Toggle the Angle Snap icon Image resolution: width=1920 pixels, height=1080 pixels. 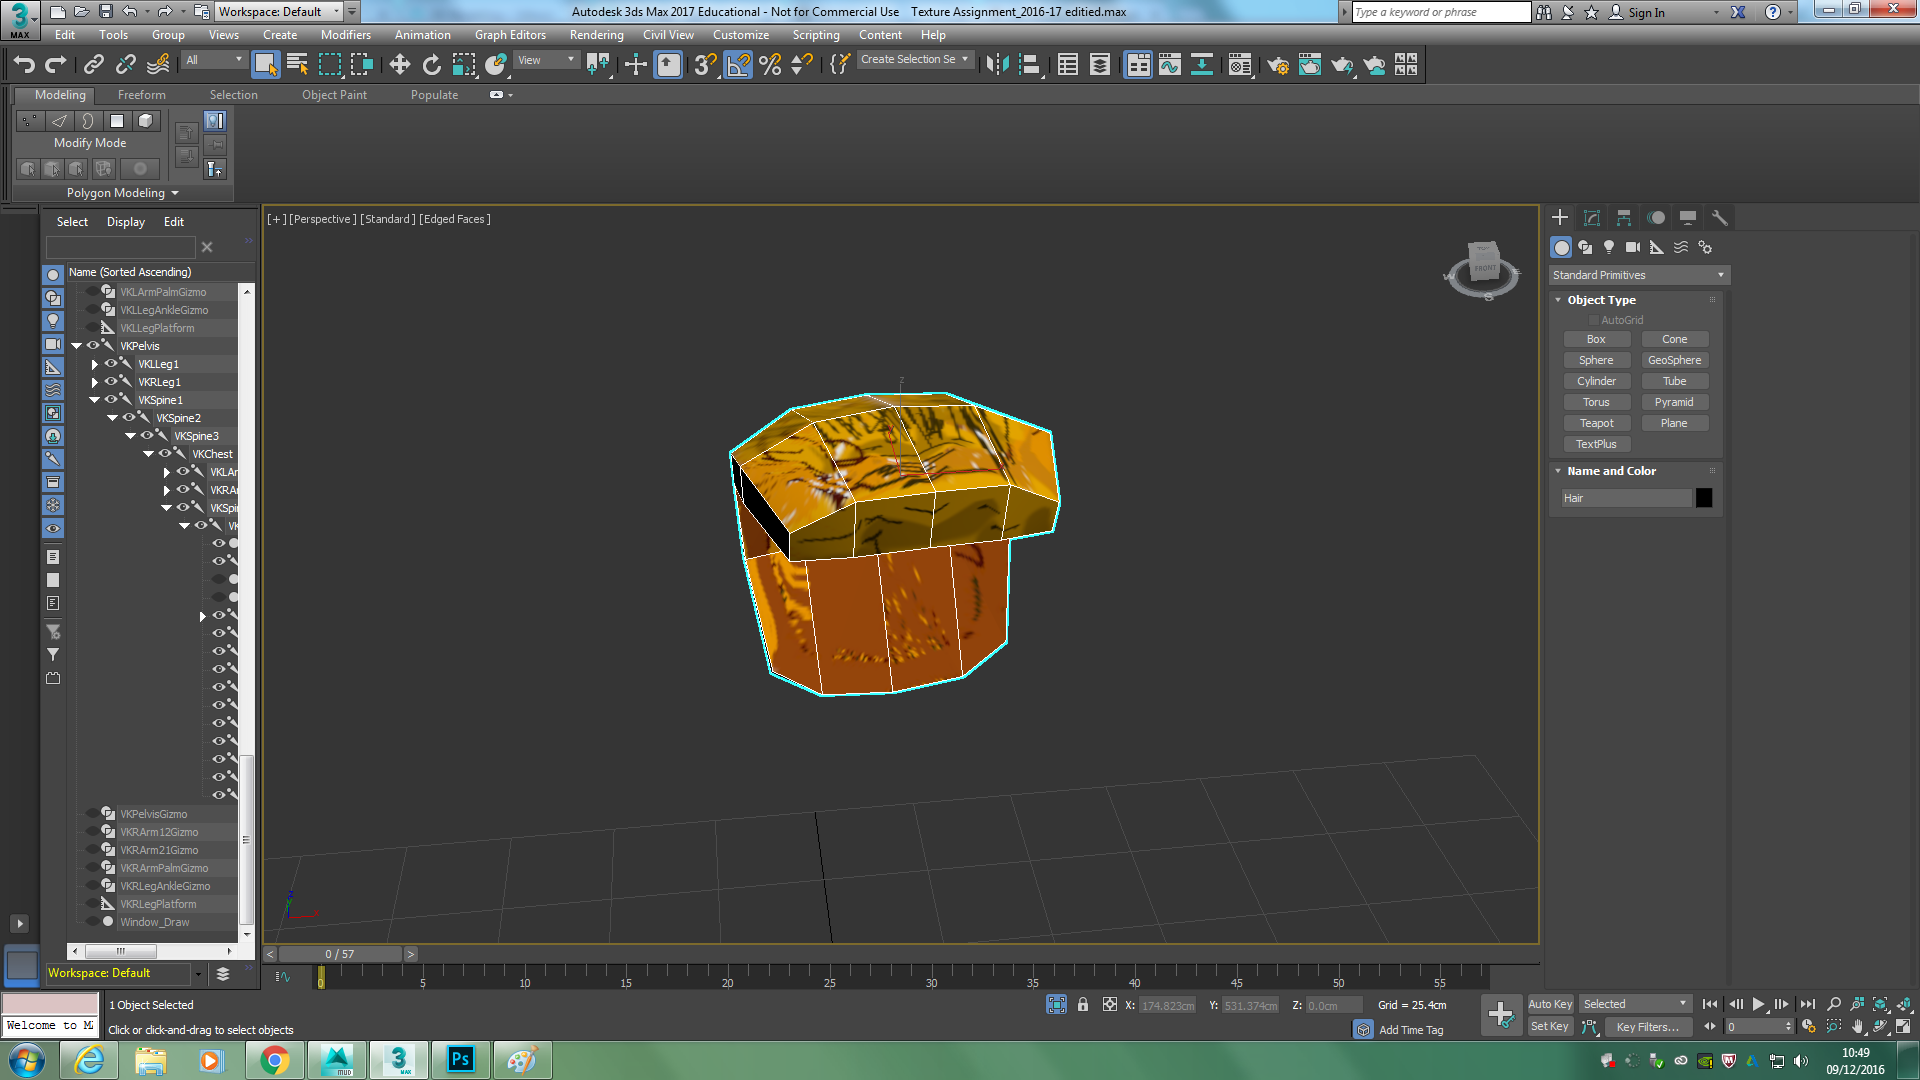(x=738, y=65)
